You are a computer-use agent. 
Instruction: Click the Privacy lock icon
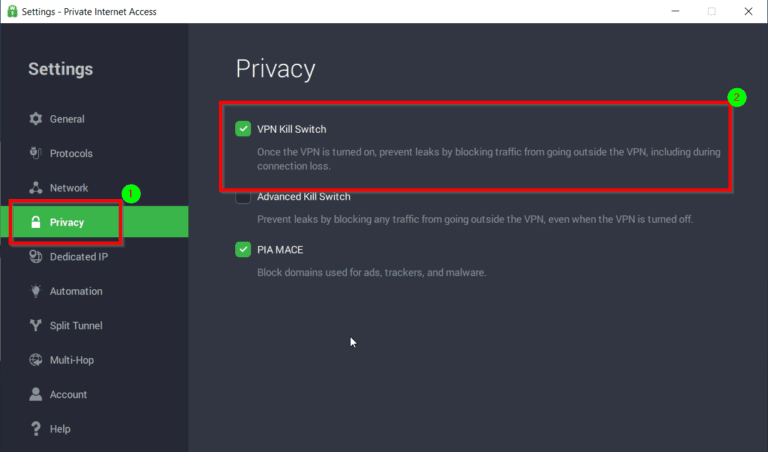[35, 222]
